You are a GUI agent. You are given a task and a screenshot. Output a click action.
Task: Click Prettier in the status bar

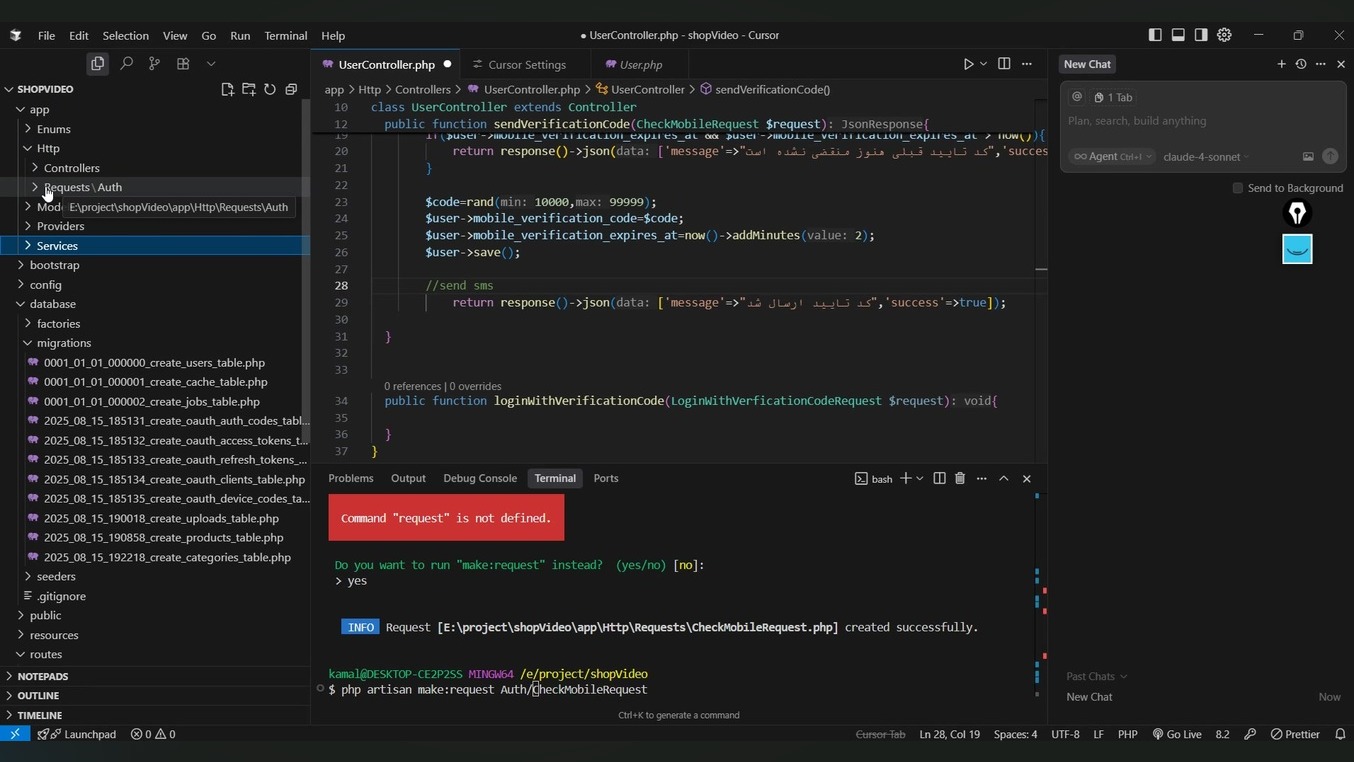coord(1295,734)
